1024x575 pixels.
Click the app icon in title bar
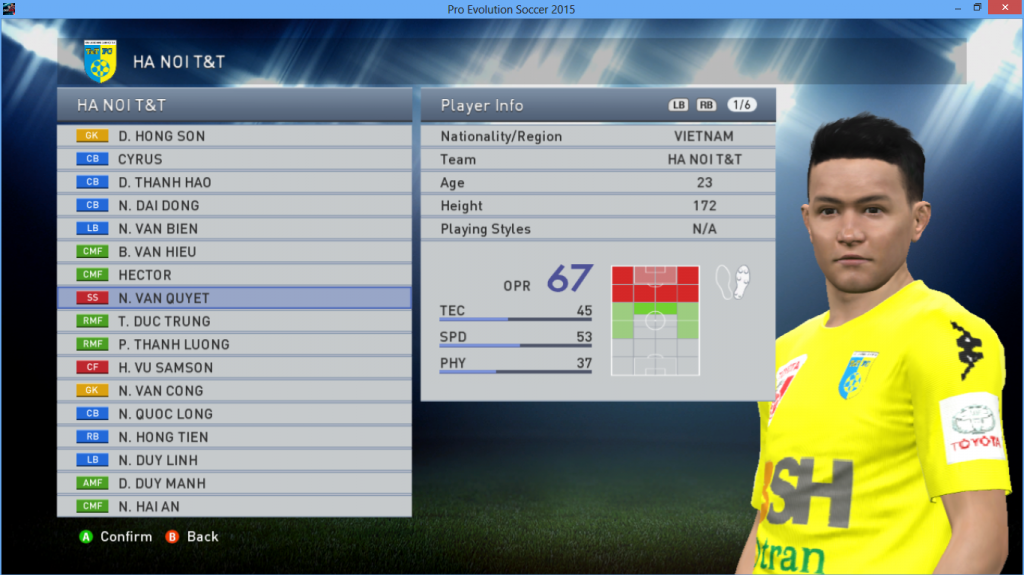pyautogui.click(x=9, y=8)
